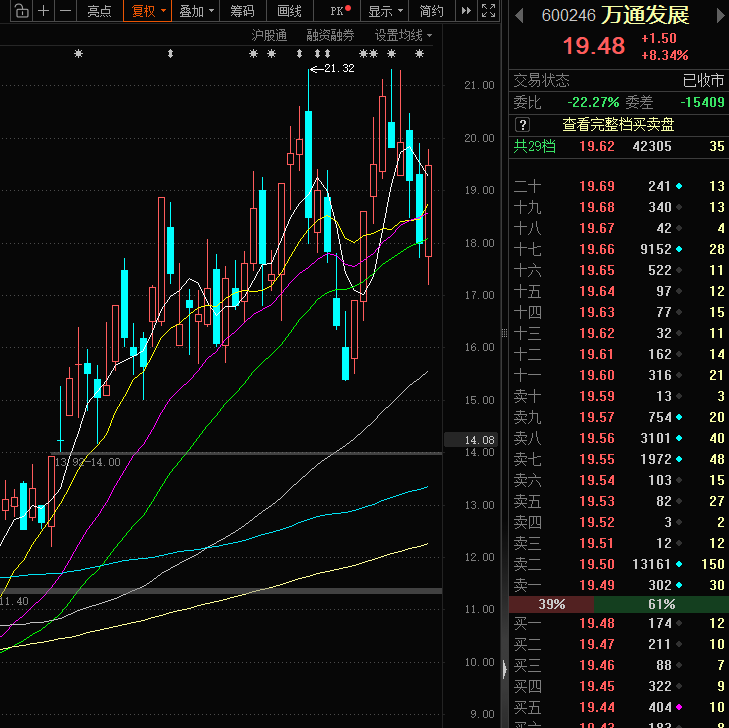Image resolution: width=729 pixels, height=728 pixels.
Task: Click the stock name 万通发展
Action: click(x=645, y=15)
